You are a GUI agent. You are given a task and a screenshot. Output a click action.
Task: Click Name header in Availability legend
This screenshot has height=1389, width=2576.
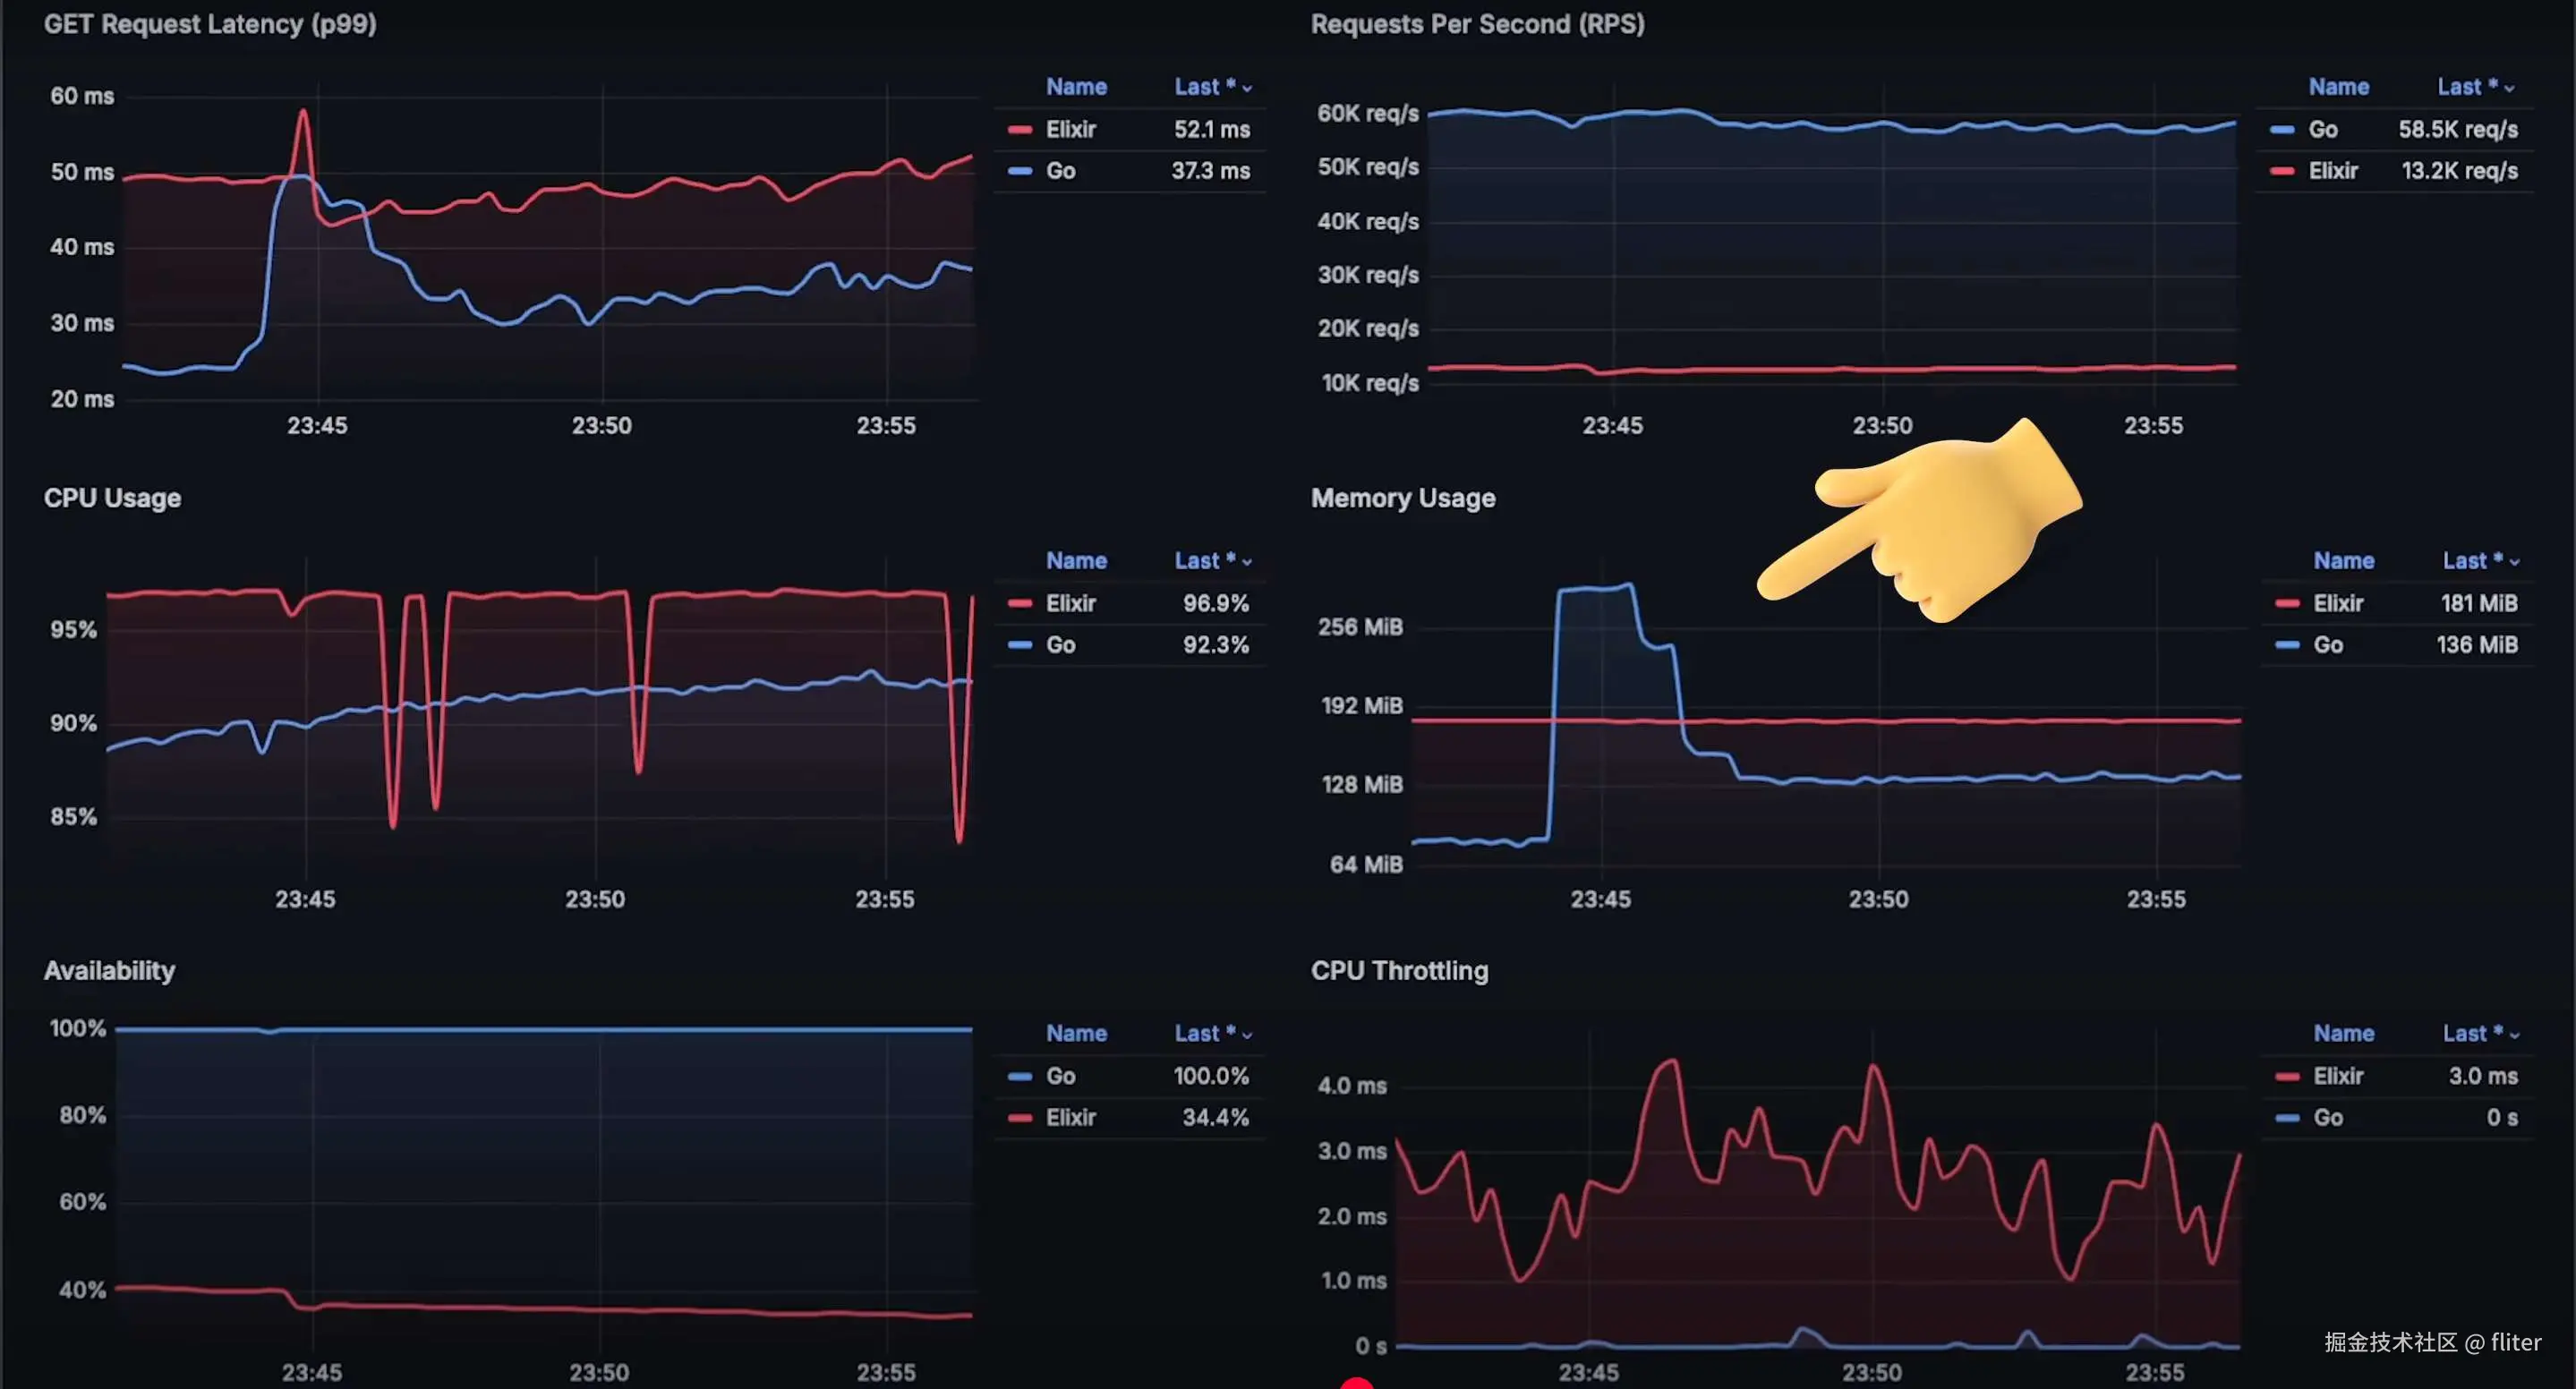(1076, 1034)
